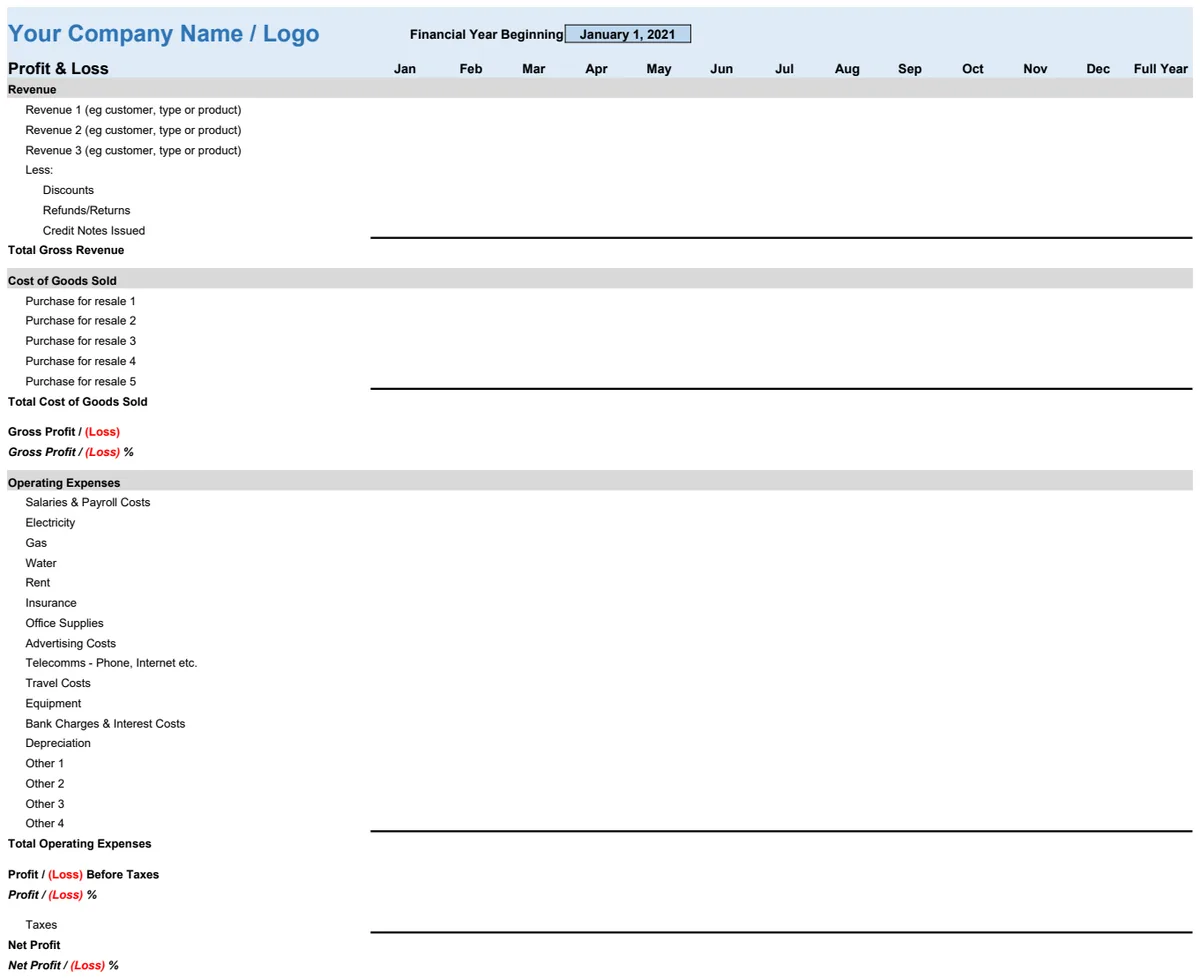This screenshot has width=1200, height=979.
Task: Select the 'Revenue 2 (eg customer, type or product)' row
Action: (x=133, y=130)
